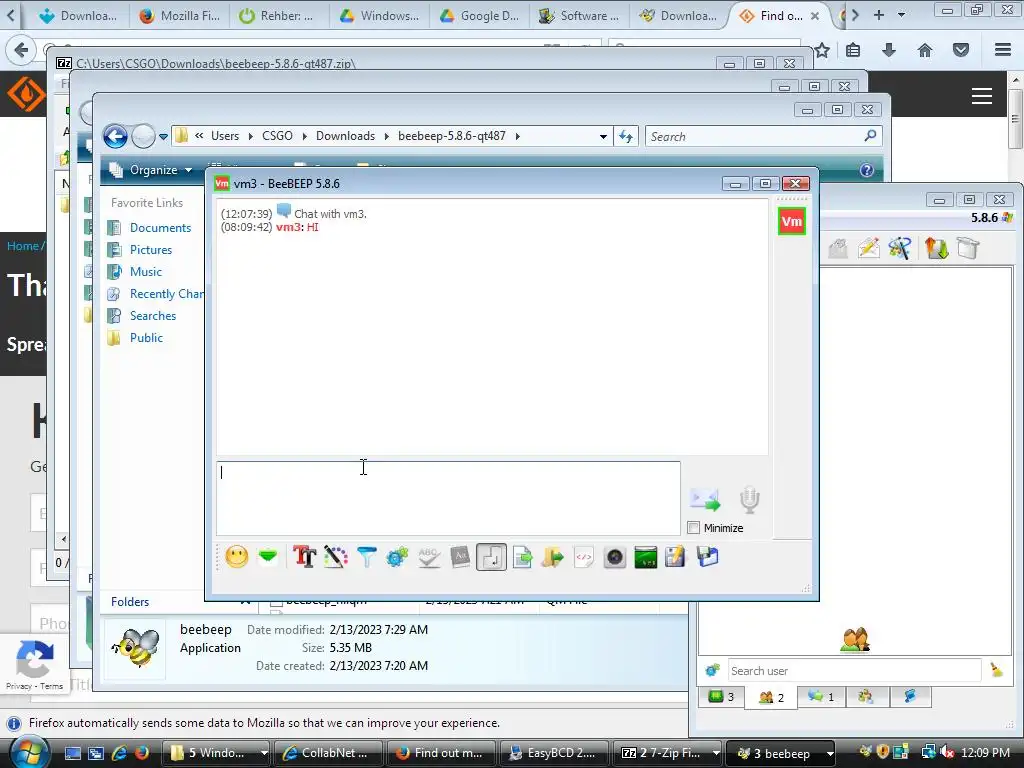The width and height of the screenshot is (1024, 768).
Task: Click the send message envelope button
Action: [705, 500]
